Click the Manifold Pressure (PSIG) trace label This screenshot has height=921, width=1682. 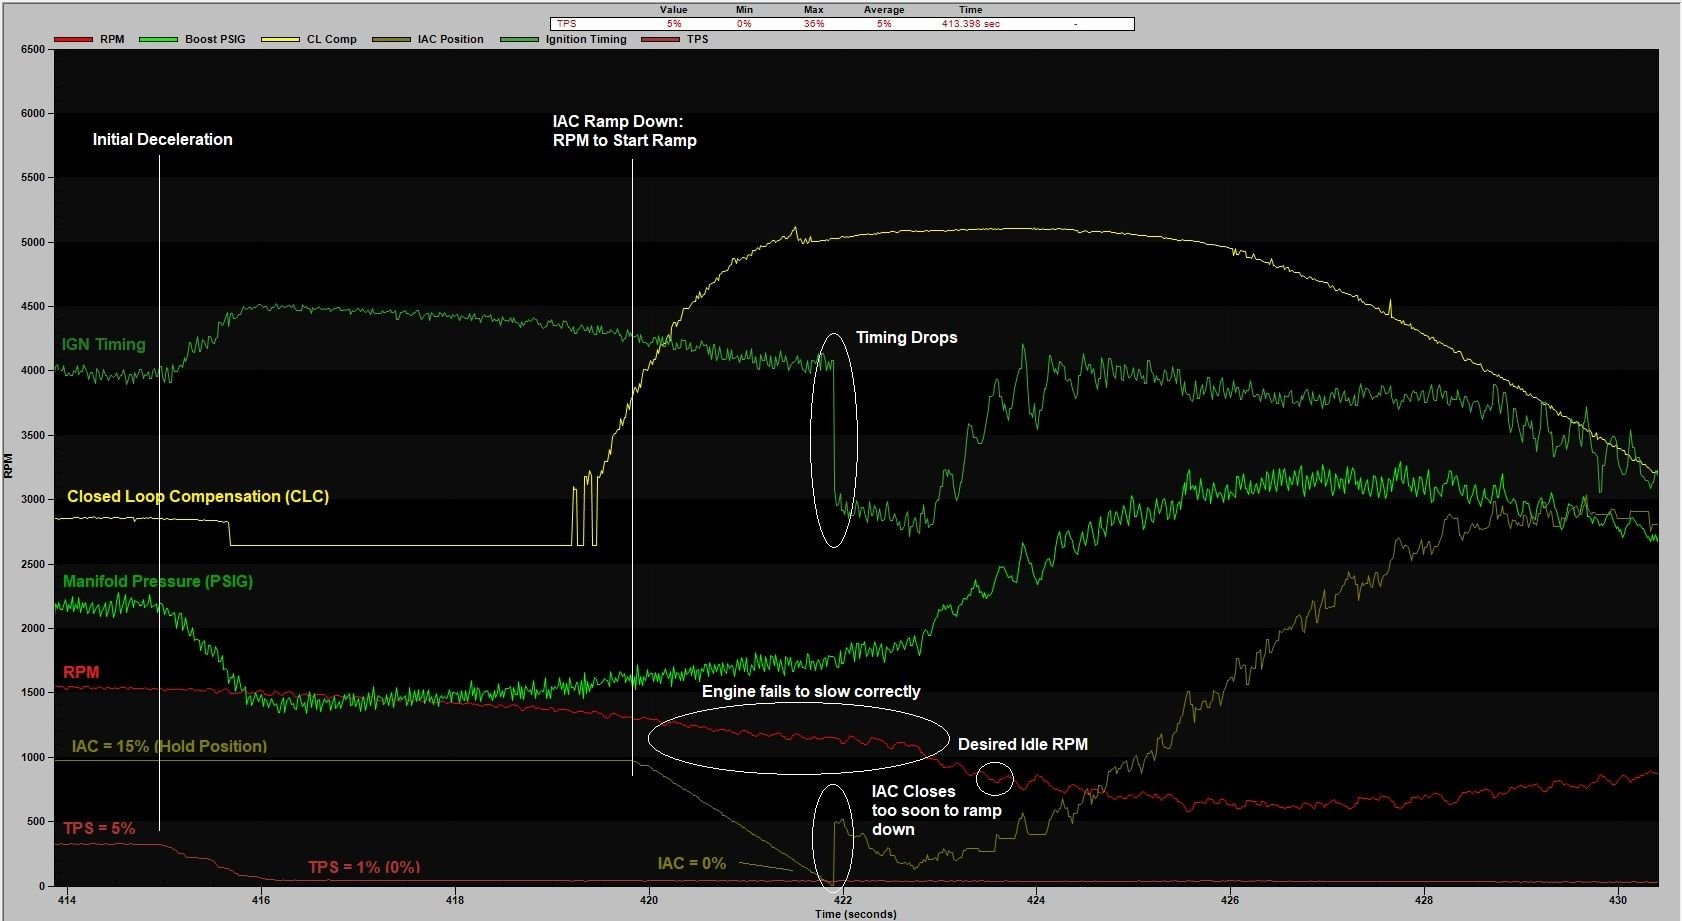[x=157, y=581]
